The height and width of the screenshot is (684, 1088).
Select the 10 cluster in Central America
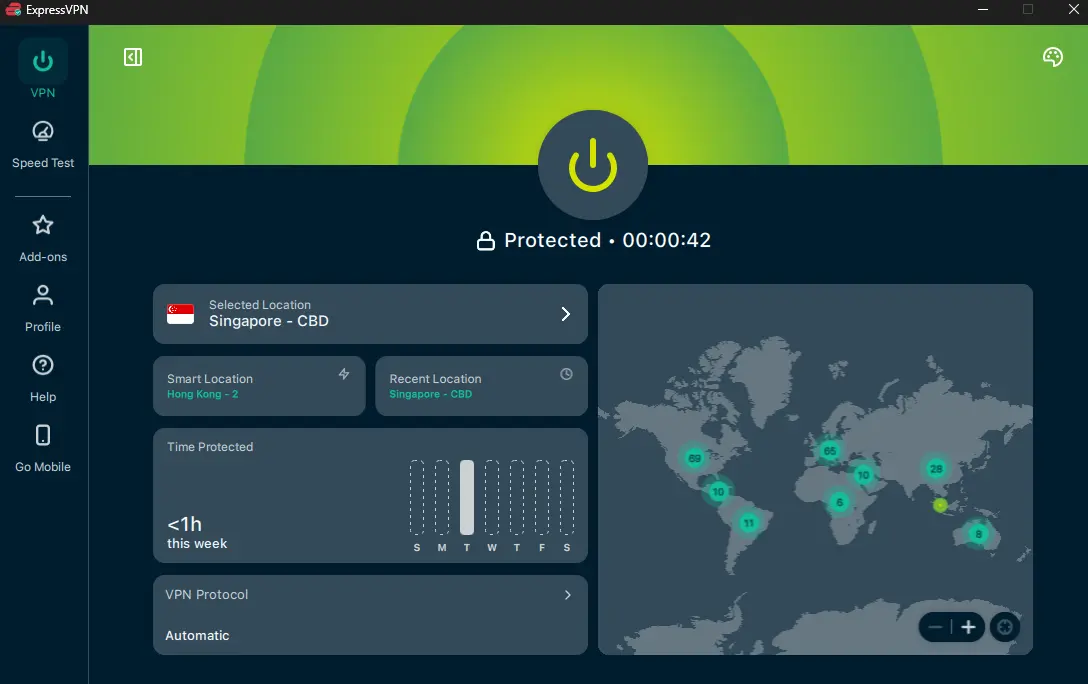pos(718,491)
